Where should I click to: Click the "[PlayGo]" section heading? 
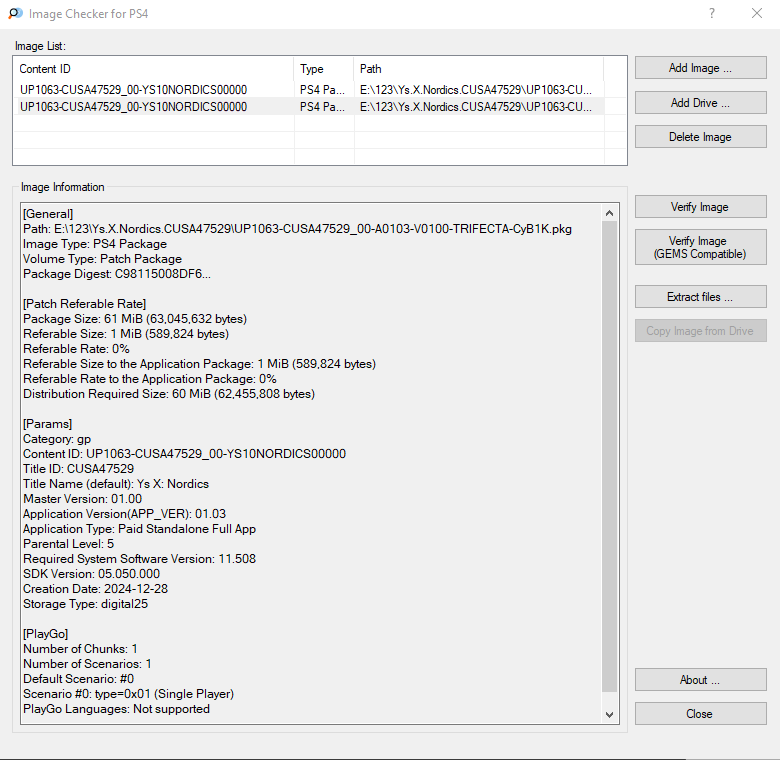pyautogui.click(x=46, y=633)
